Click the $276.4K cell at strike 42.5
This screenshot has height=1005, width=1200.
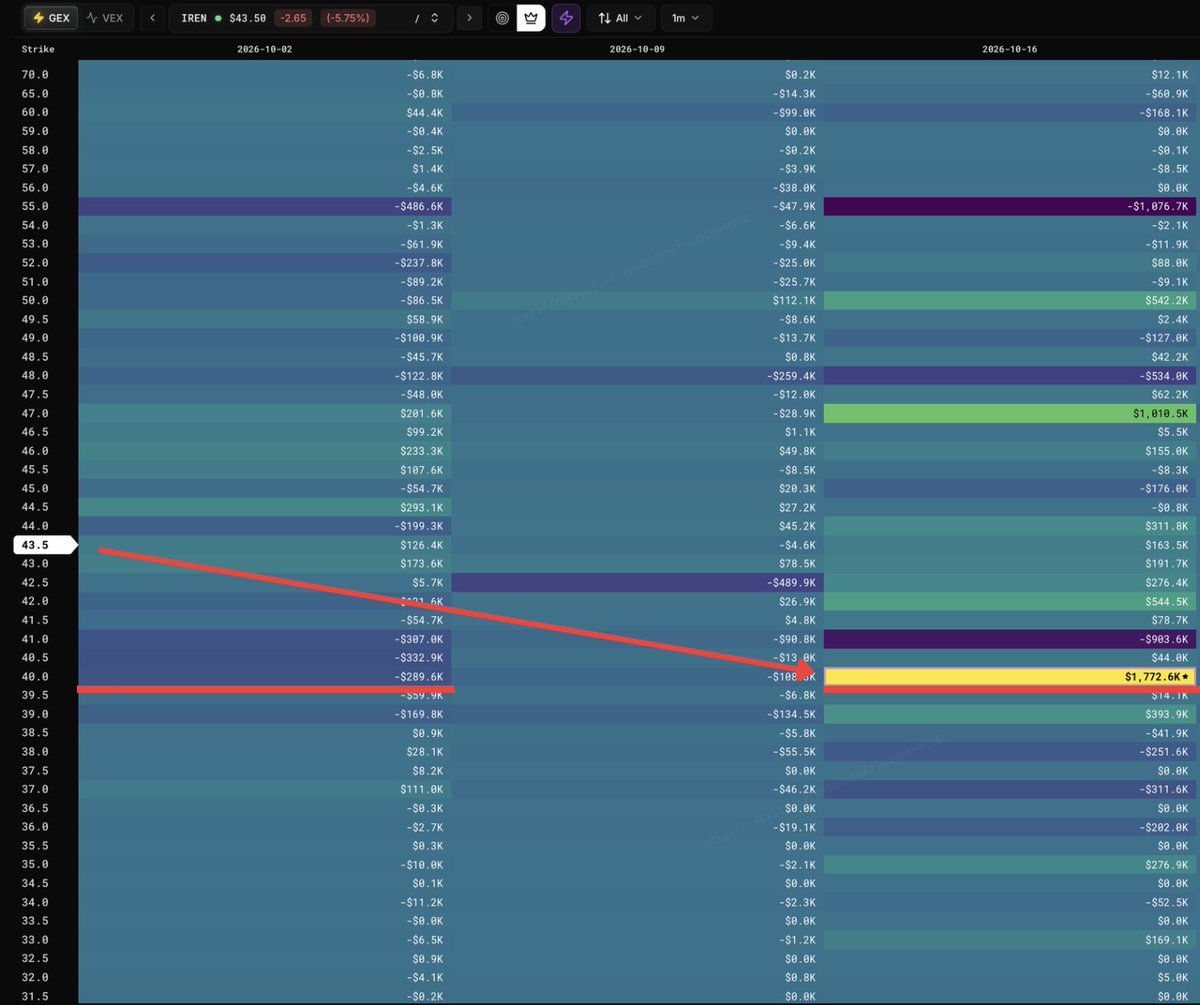[x=1010, y=583]
